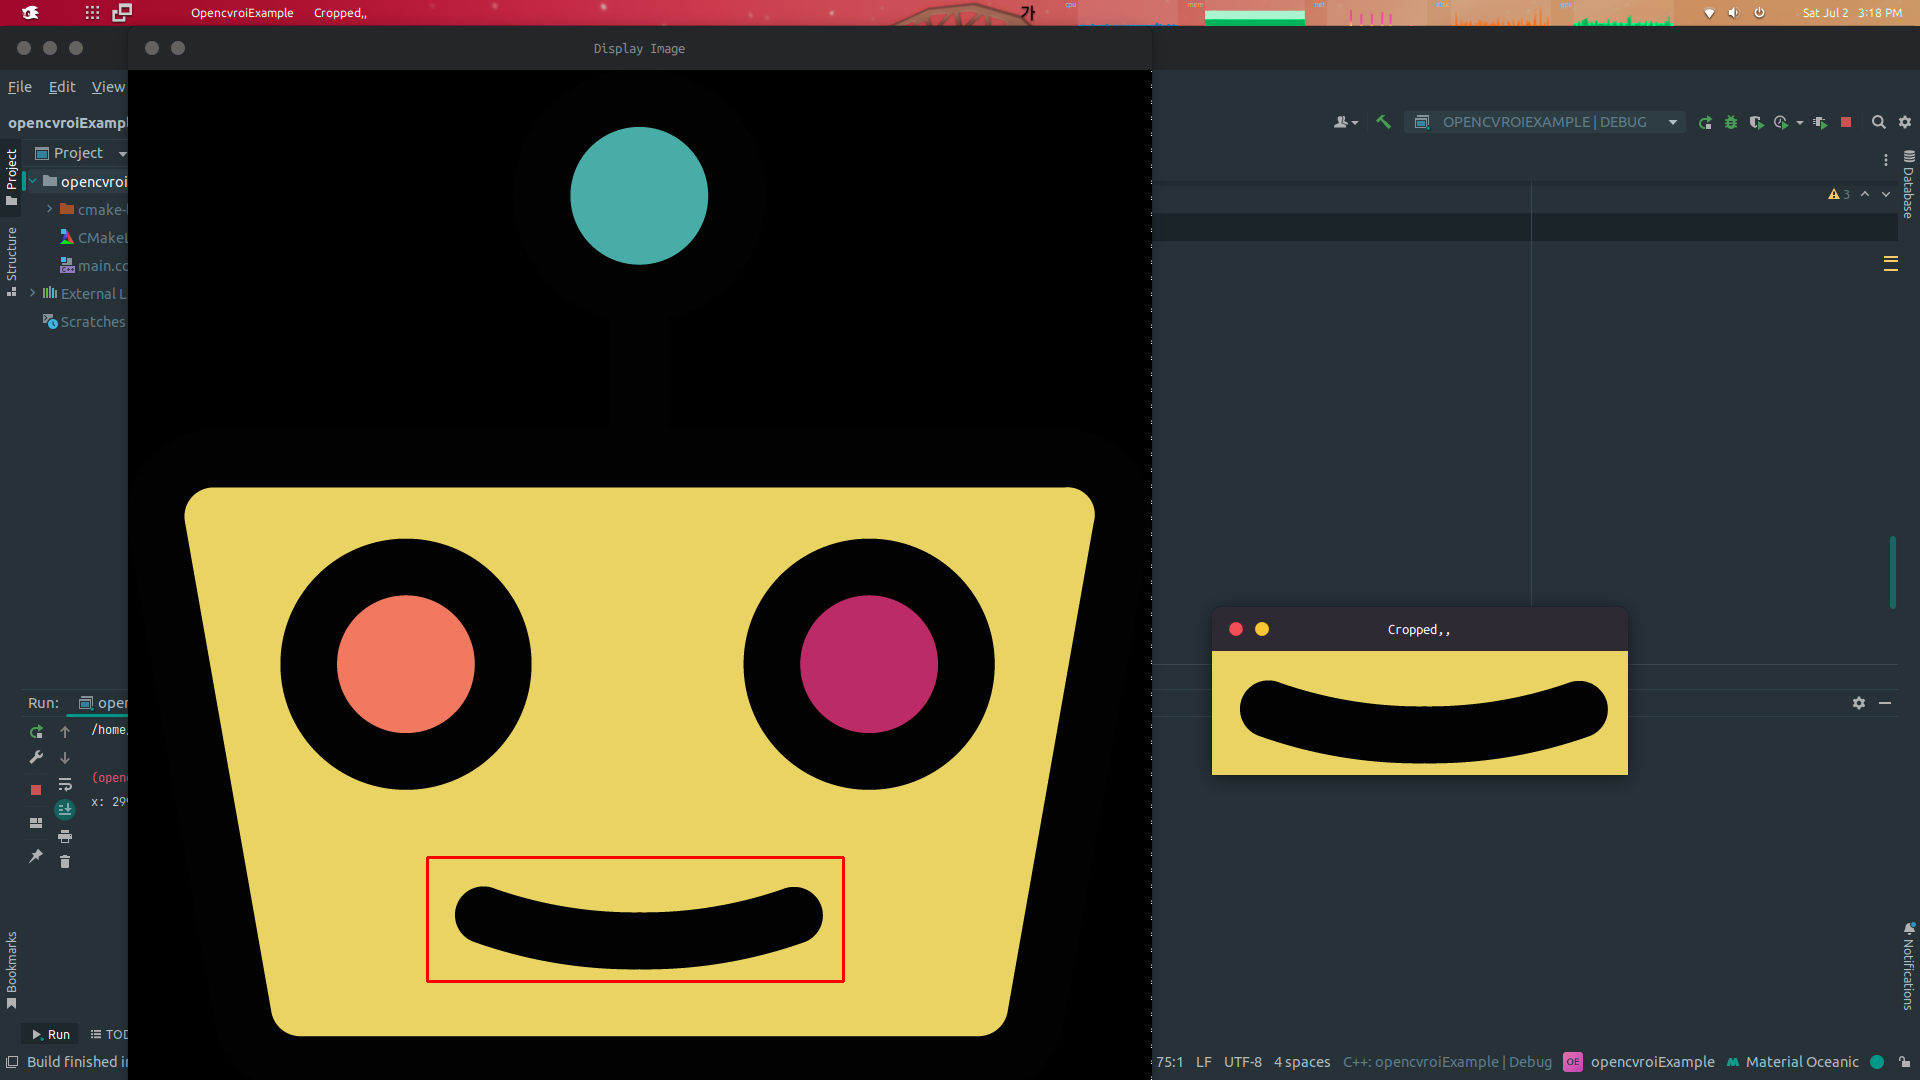
Task: Open Search Everywhere magnifier icon
Action: (1878, 122)
